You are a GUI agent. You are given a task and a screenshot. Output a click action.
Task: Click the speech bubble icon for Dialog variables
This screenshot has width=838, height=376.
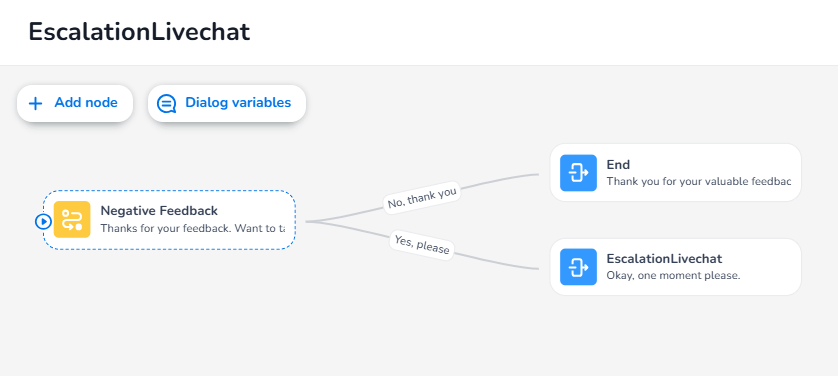tap(167, 103)
